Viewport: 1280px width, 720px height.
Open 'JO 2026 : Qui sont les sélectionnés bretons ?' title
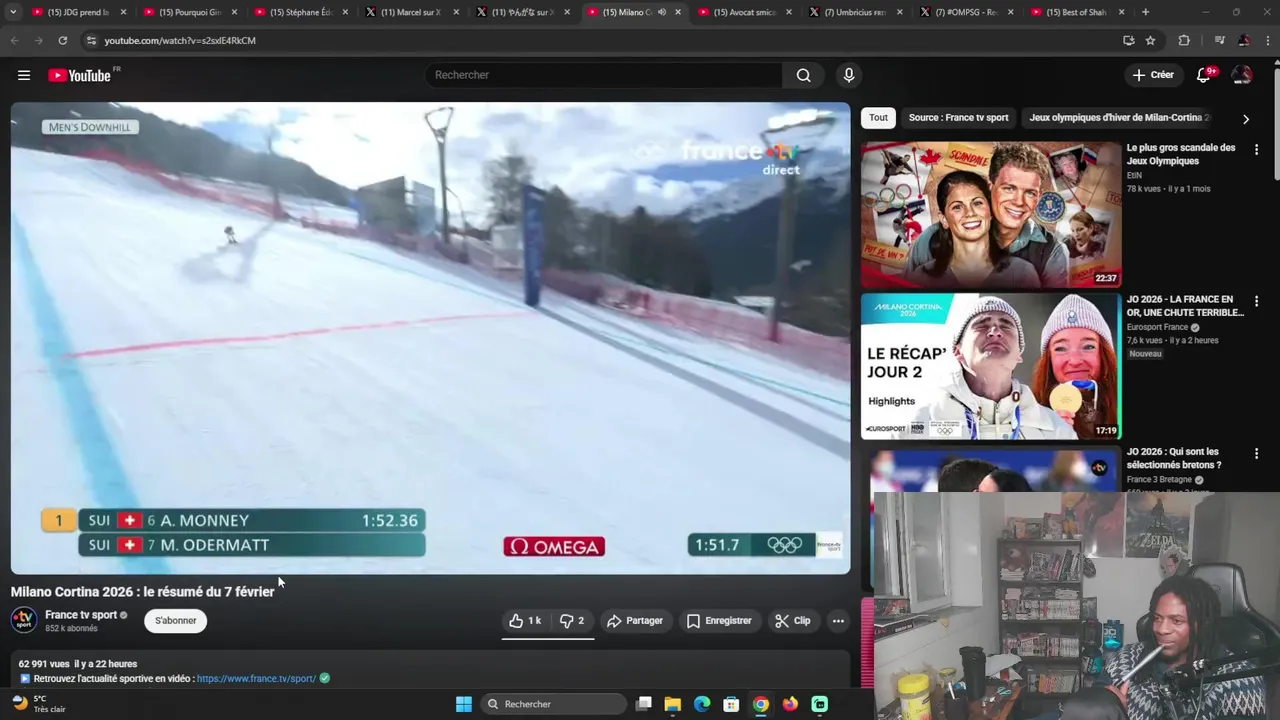click(x=1174, y=458)
